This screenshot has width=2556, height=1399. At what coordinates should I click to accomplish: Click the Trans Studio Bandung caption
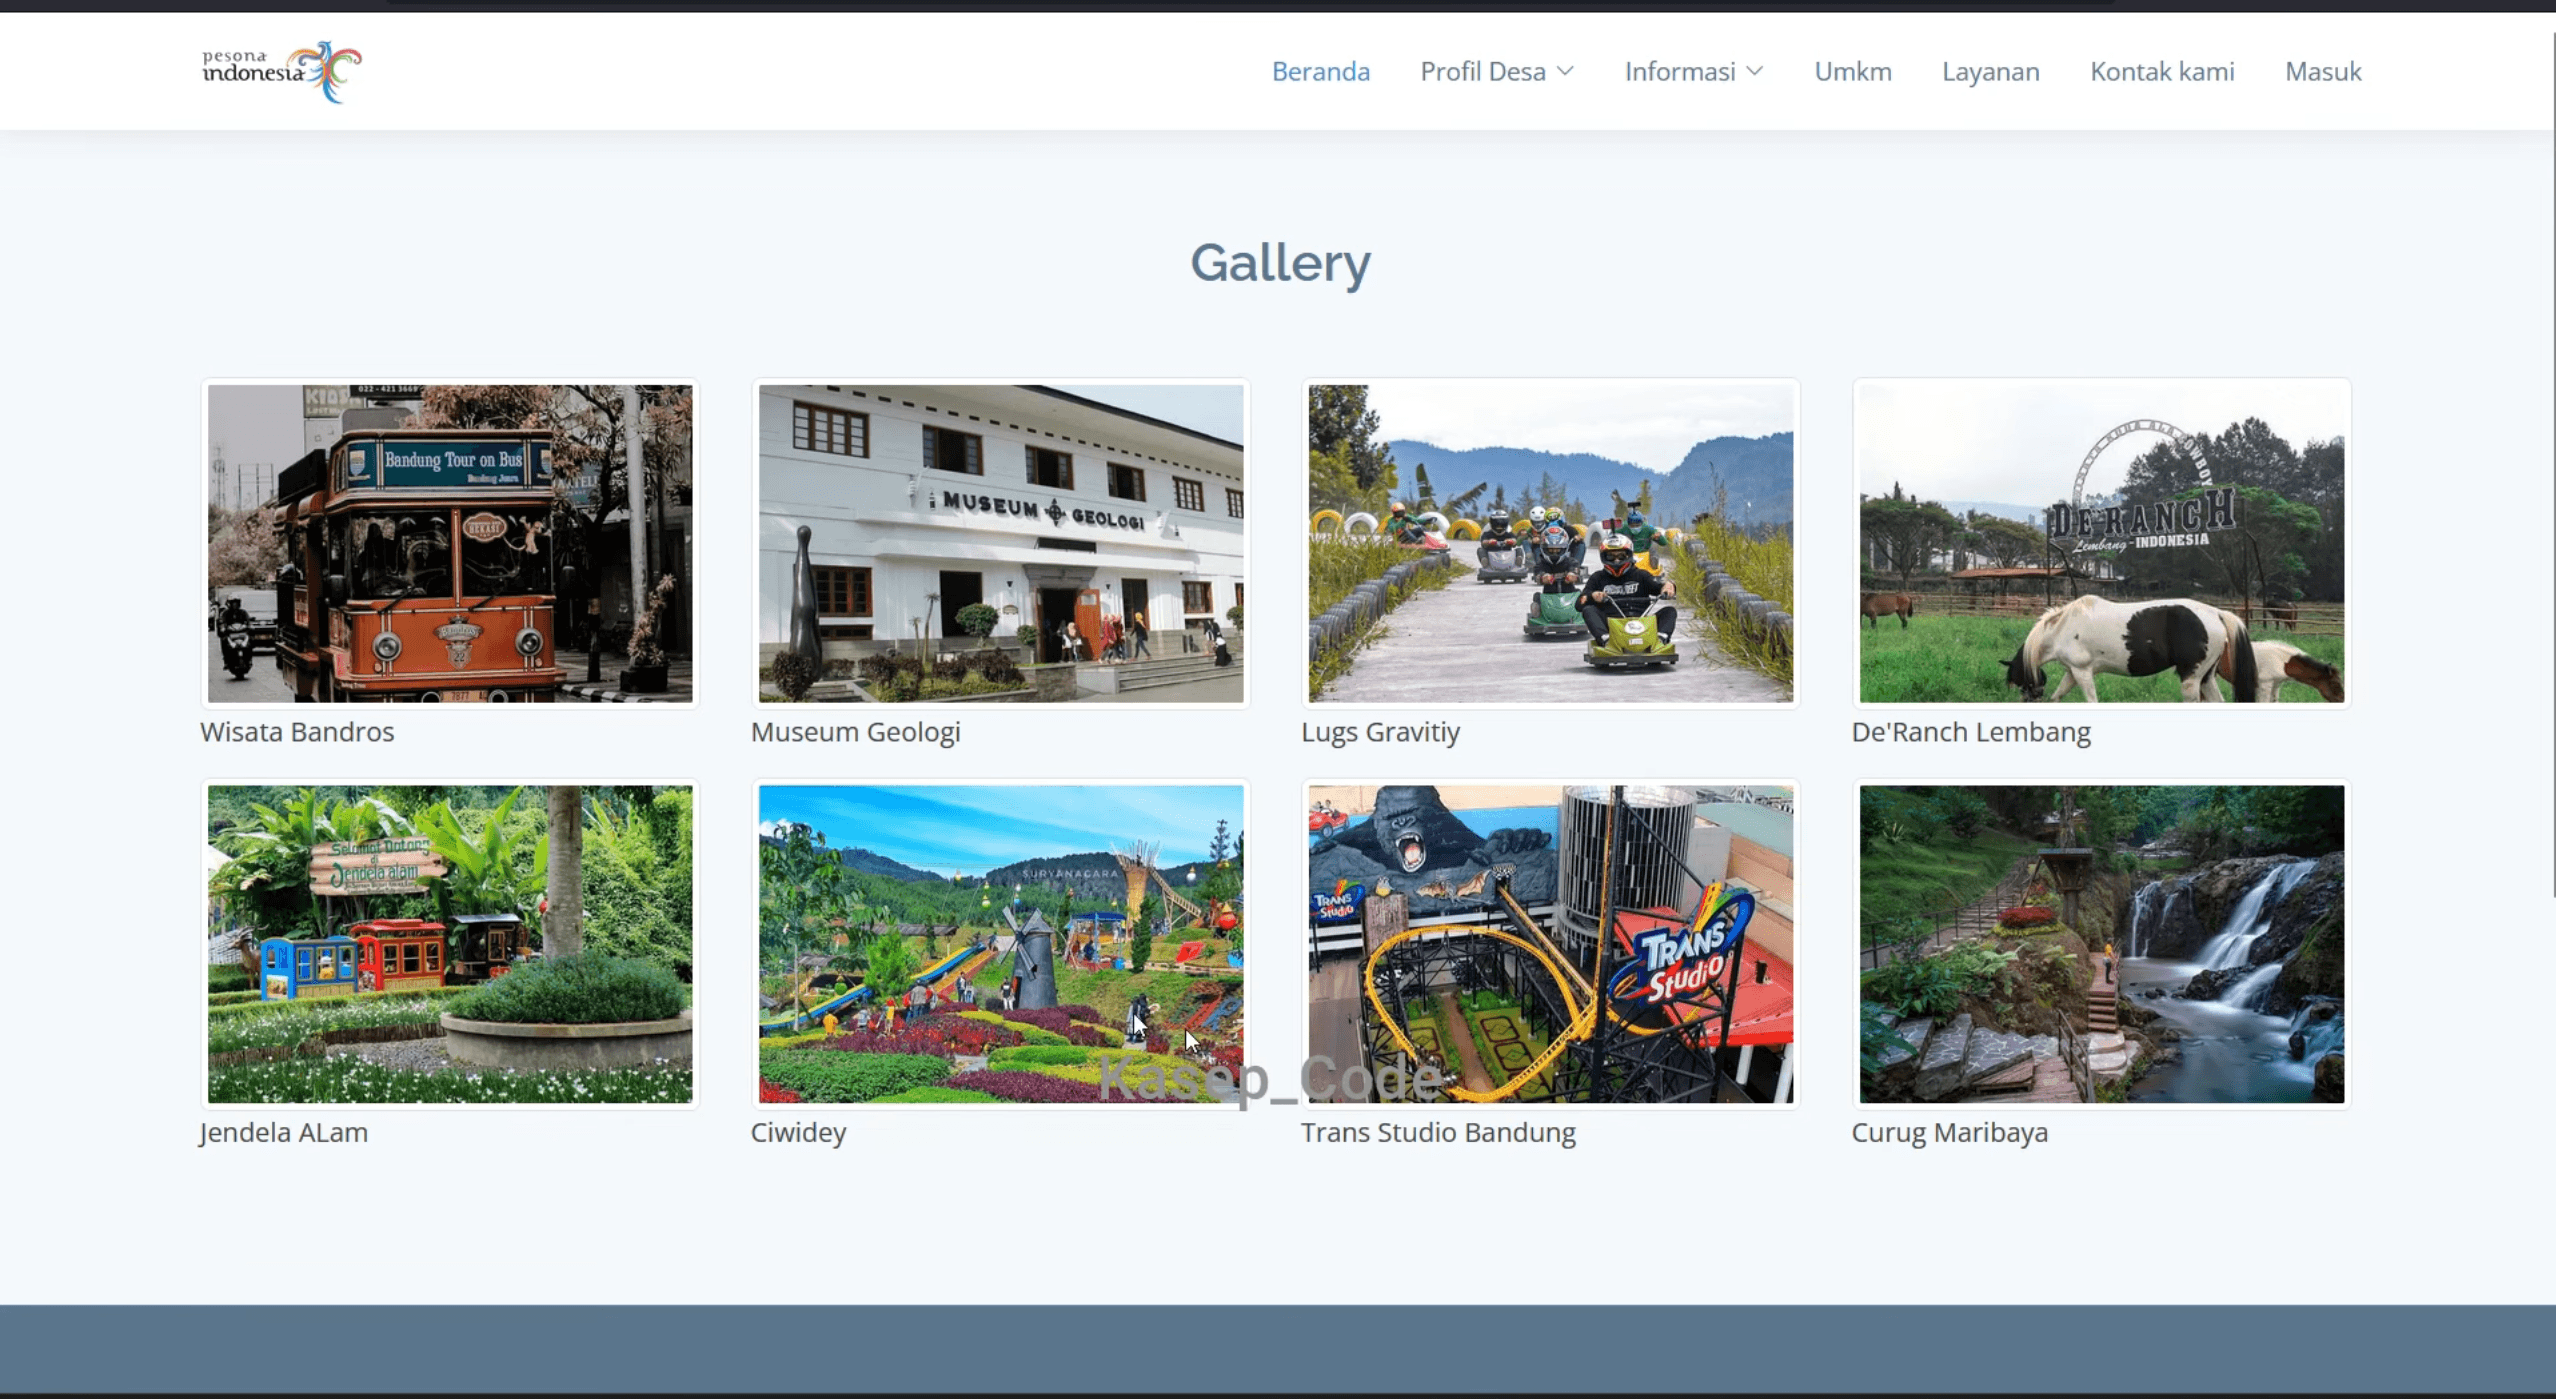tap(1438, 1133)
